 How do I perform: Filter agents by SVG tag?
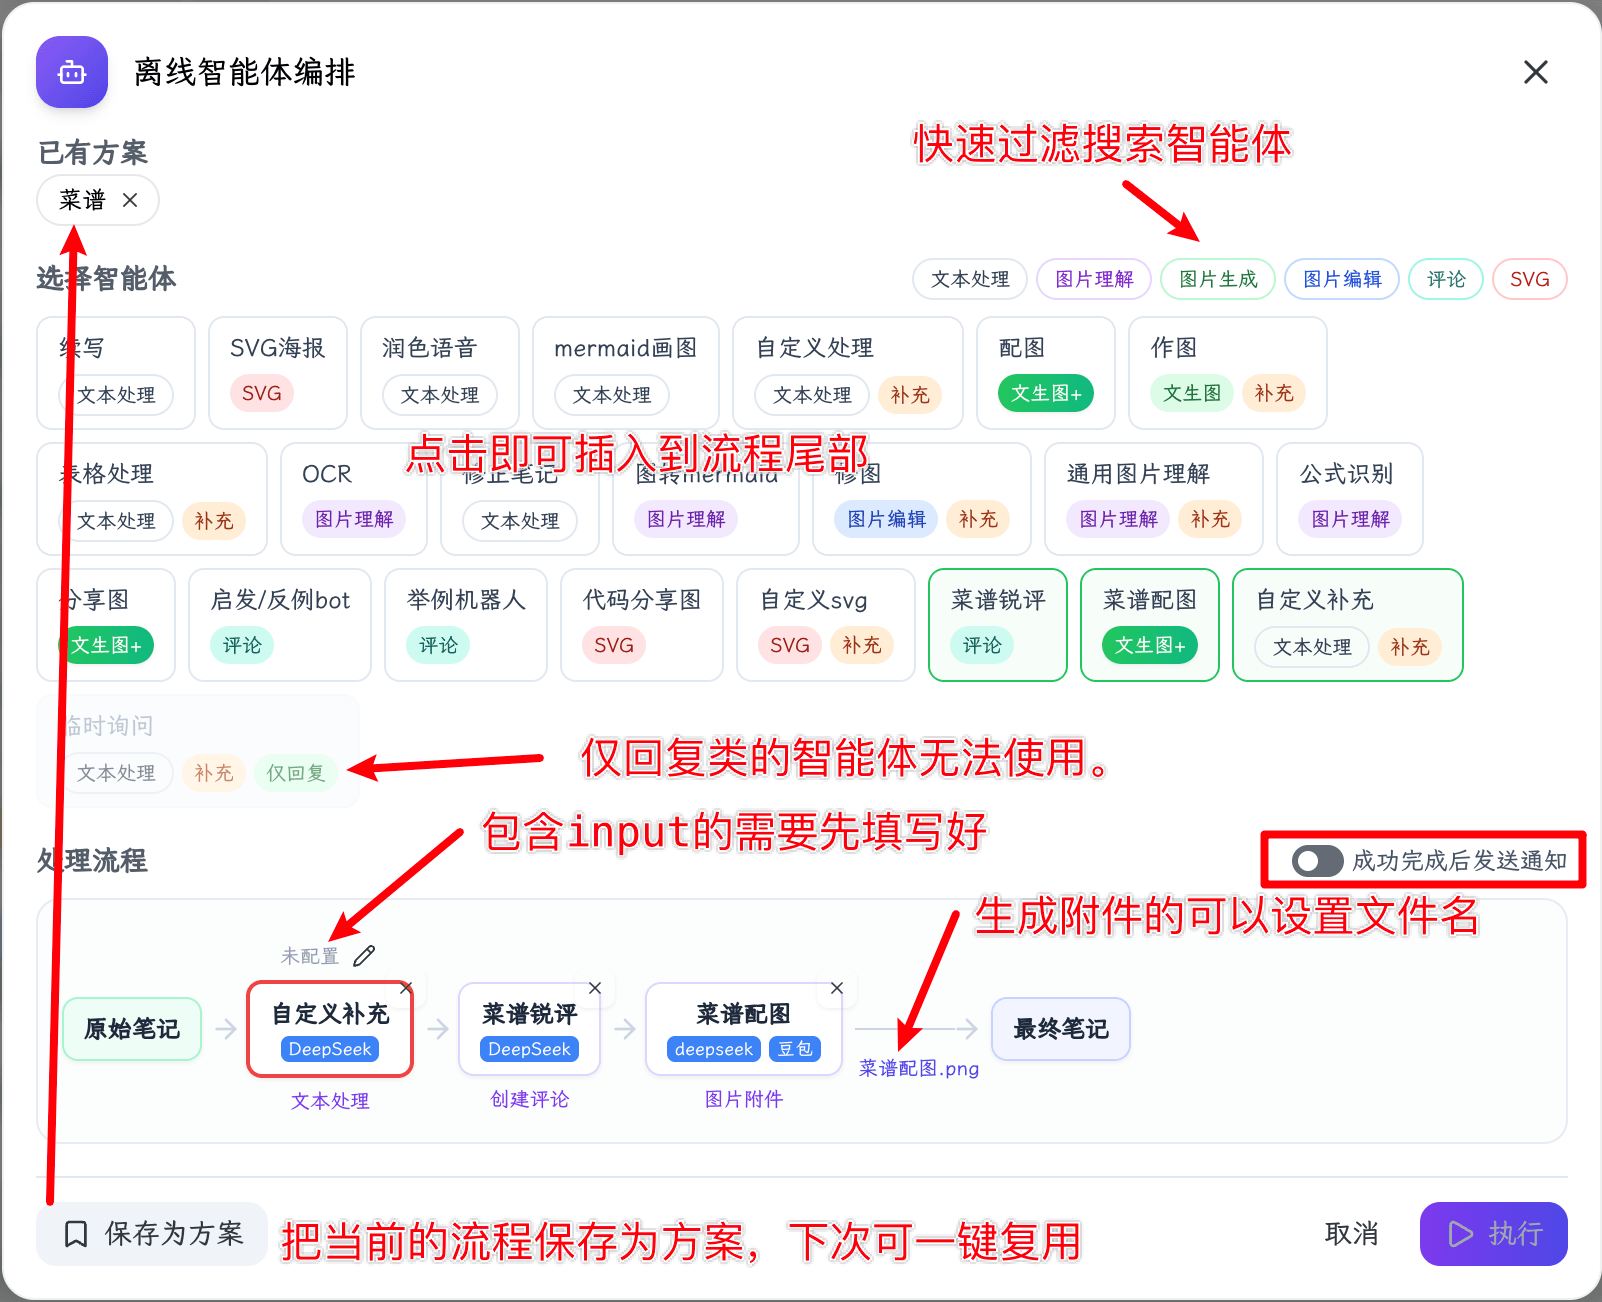pyautogui.click(x=1530, y=279)
